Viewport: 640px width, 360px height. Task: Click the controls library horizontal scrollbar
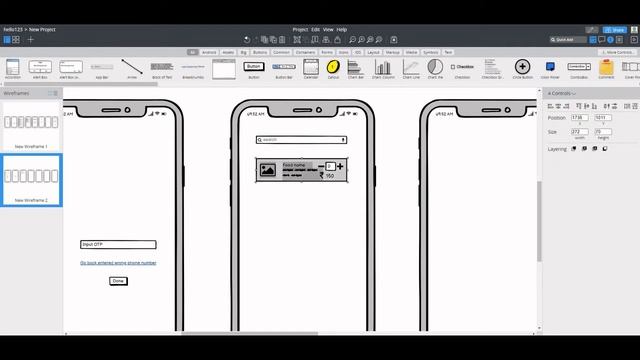(x=81, y=84)
